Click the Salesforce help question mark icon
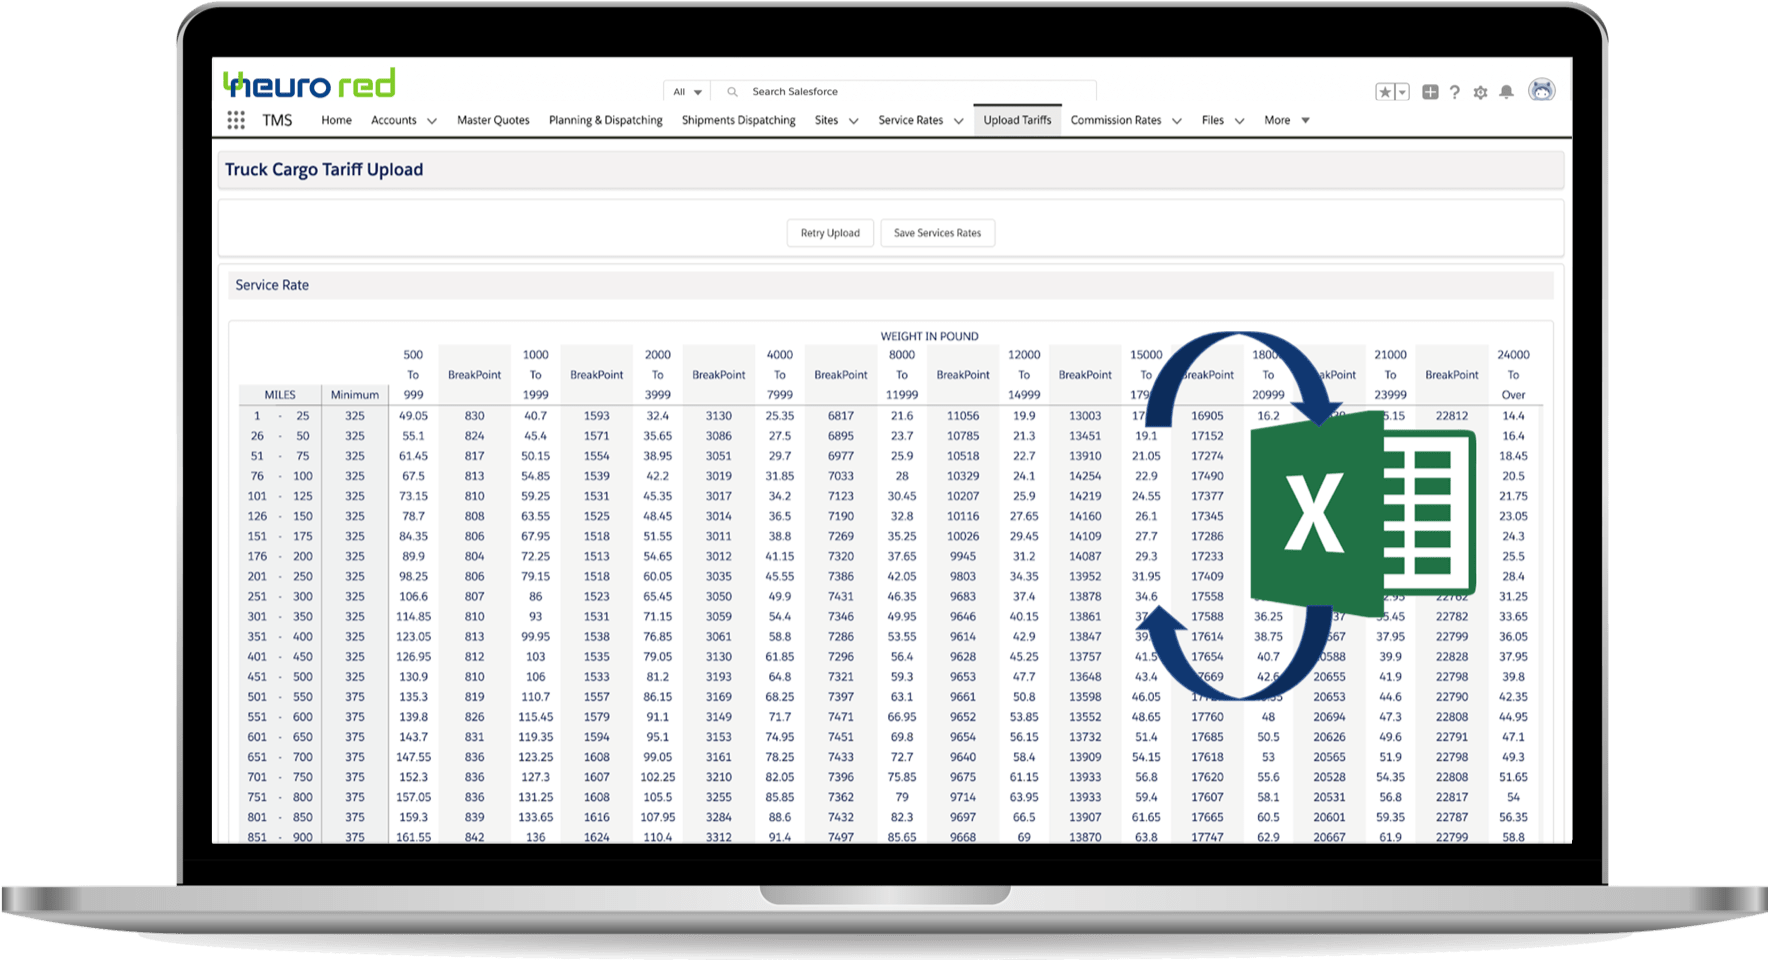This screenshot has height=960, width=1768. pyautogui.click(x=1456, y=91)
